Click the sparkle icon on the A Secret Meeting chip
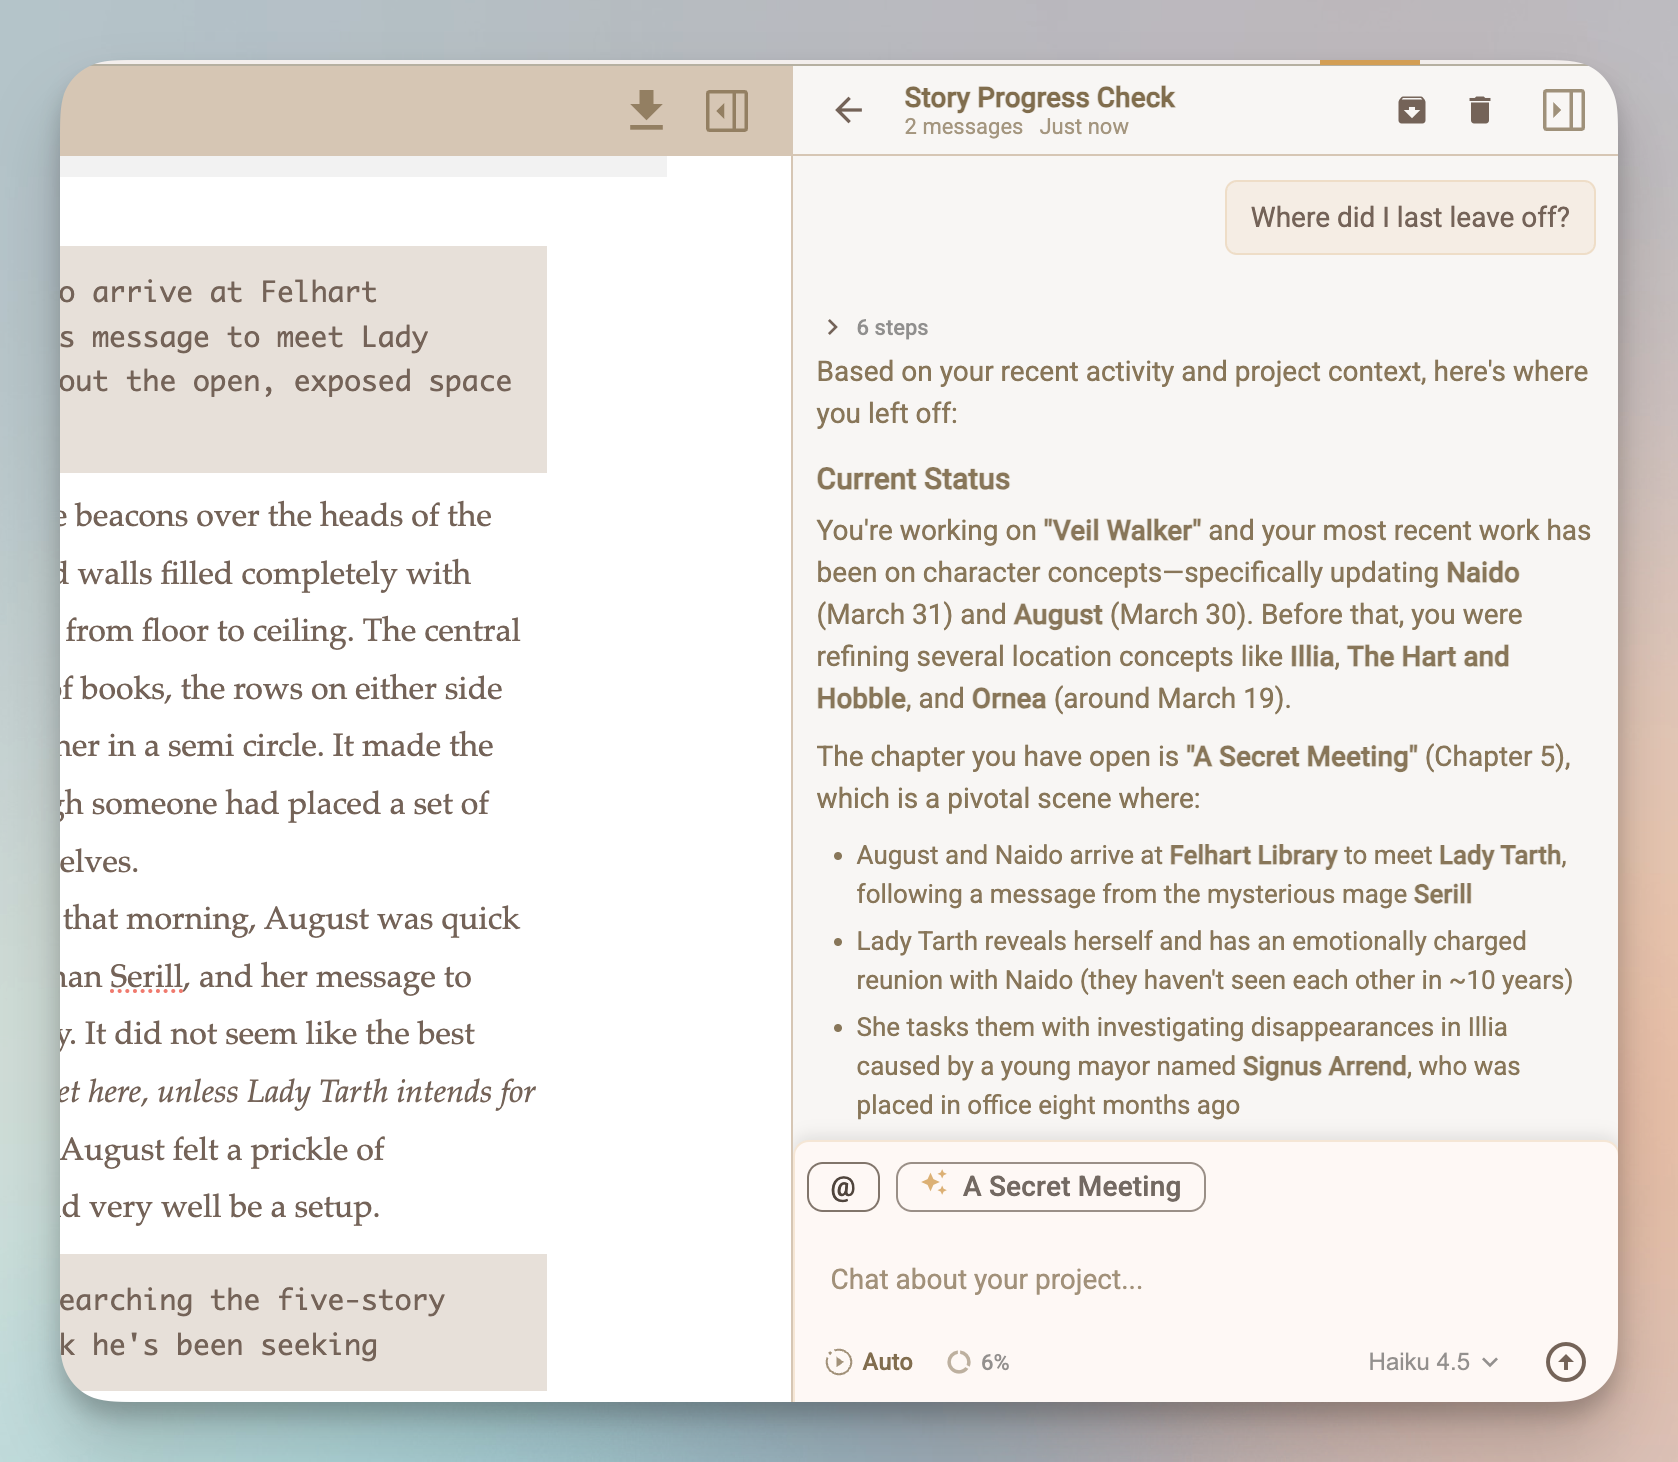The image size is (1678, 1462). [934, 1186]
